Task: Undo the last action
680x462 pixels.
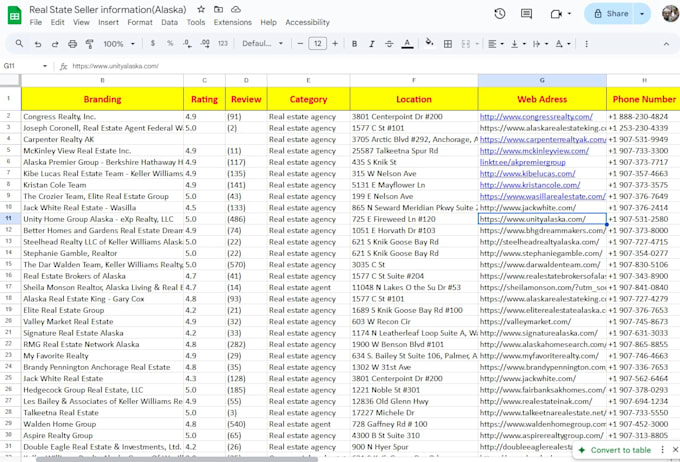Action: point(38,44)
